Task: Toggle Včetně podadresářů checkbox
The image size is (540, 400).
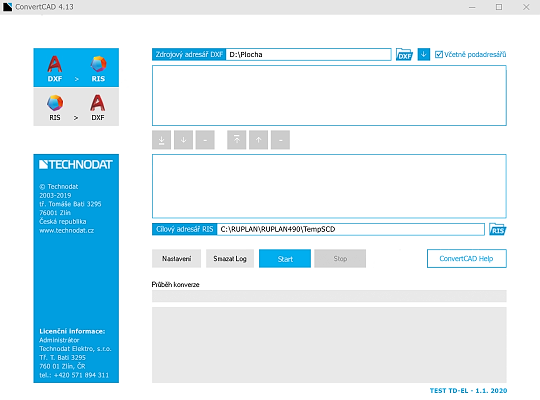Action: (438, 54)
